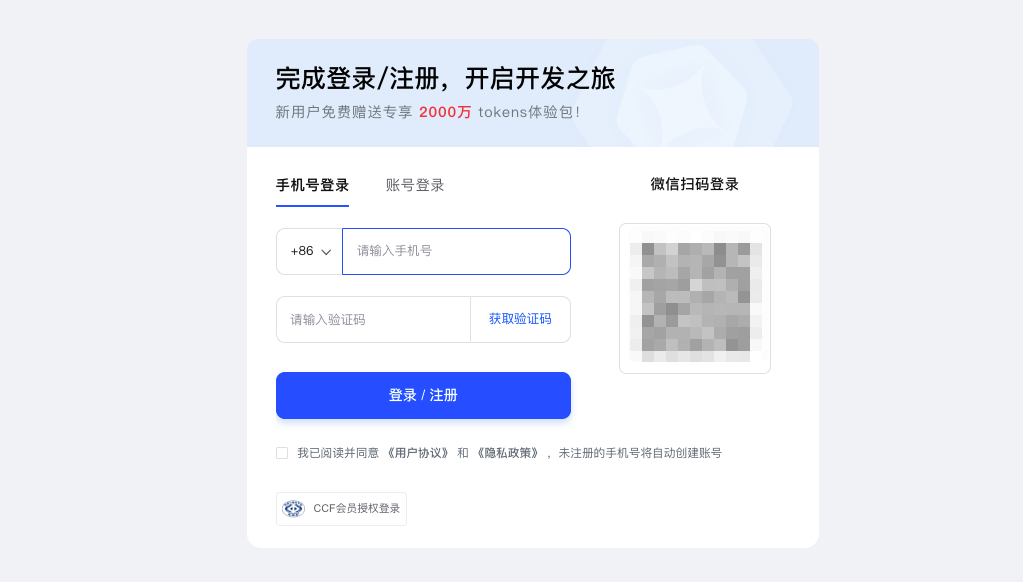Select CCF会员授权登录 option
1023x582 pixels.
point(341,509)
